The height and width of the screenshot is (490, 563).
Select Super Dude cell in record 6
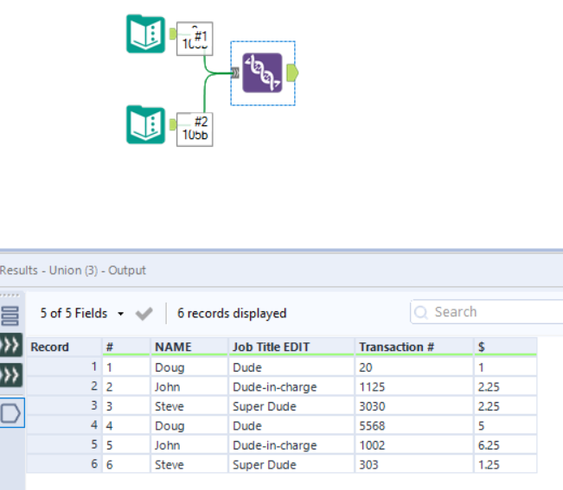click(291, 465)
